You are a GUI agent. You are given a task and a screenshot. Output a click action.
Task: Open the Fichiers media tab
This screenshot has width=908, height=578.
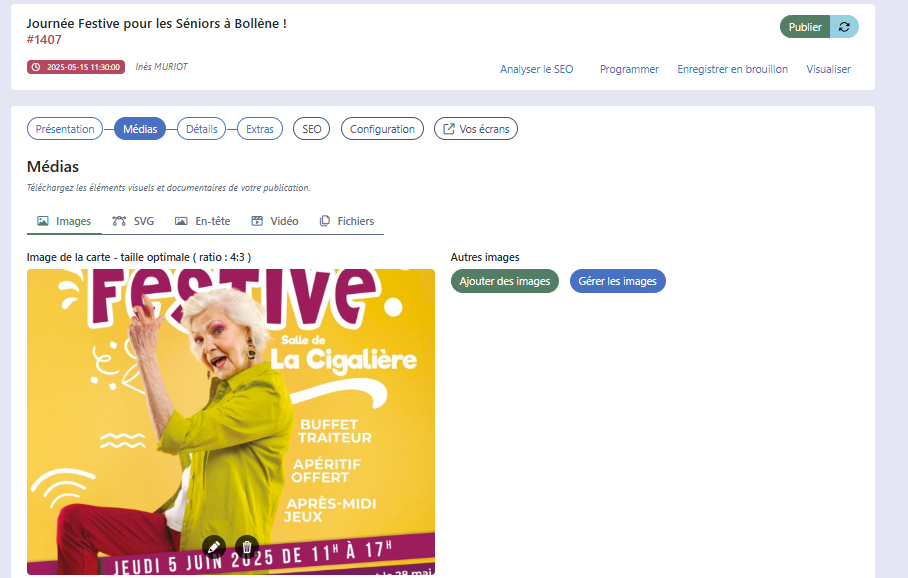347,221
